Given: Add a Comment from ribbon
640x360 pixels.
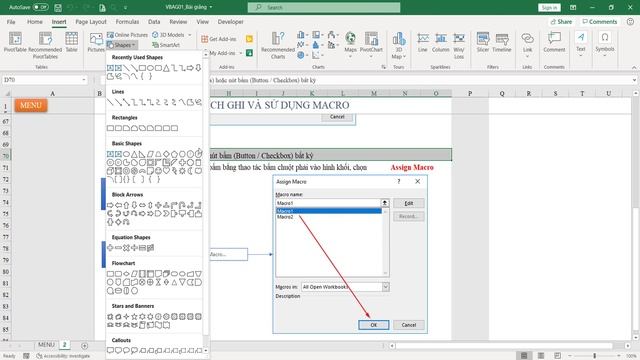Looking at the screenshot, I should coord(554,43).
